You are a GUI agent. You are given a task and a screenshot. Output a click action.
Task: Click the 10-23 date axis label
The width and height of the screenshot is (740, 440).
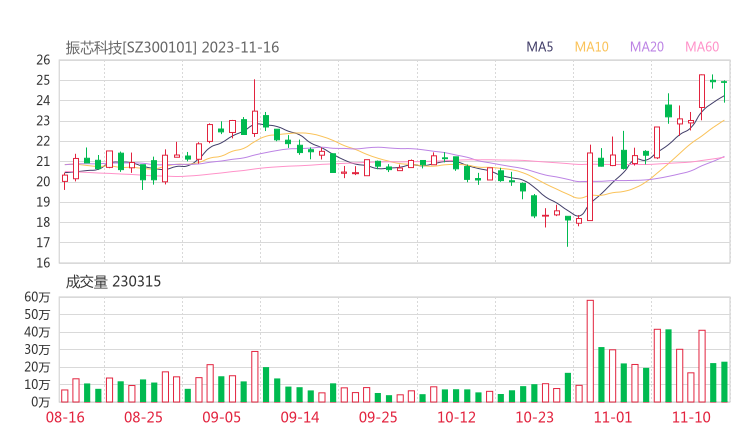point(534,417)
